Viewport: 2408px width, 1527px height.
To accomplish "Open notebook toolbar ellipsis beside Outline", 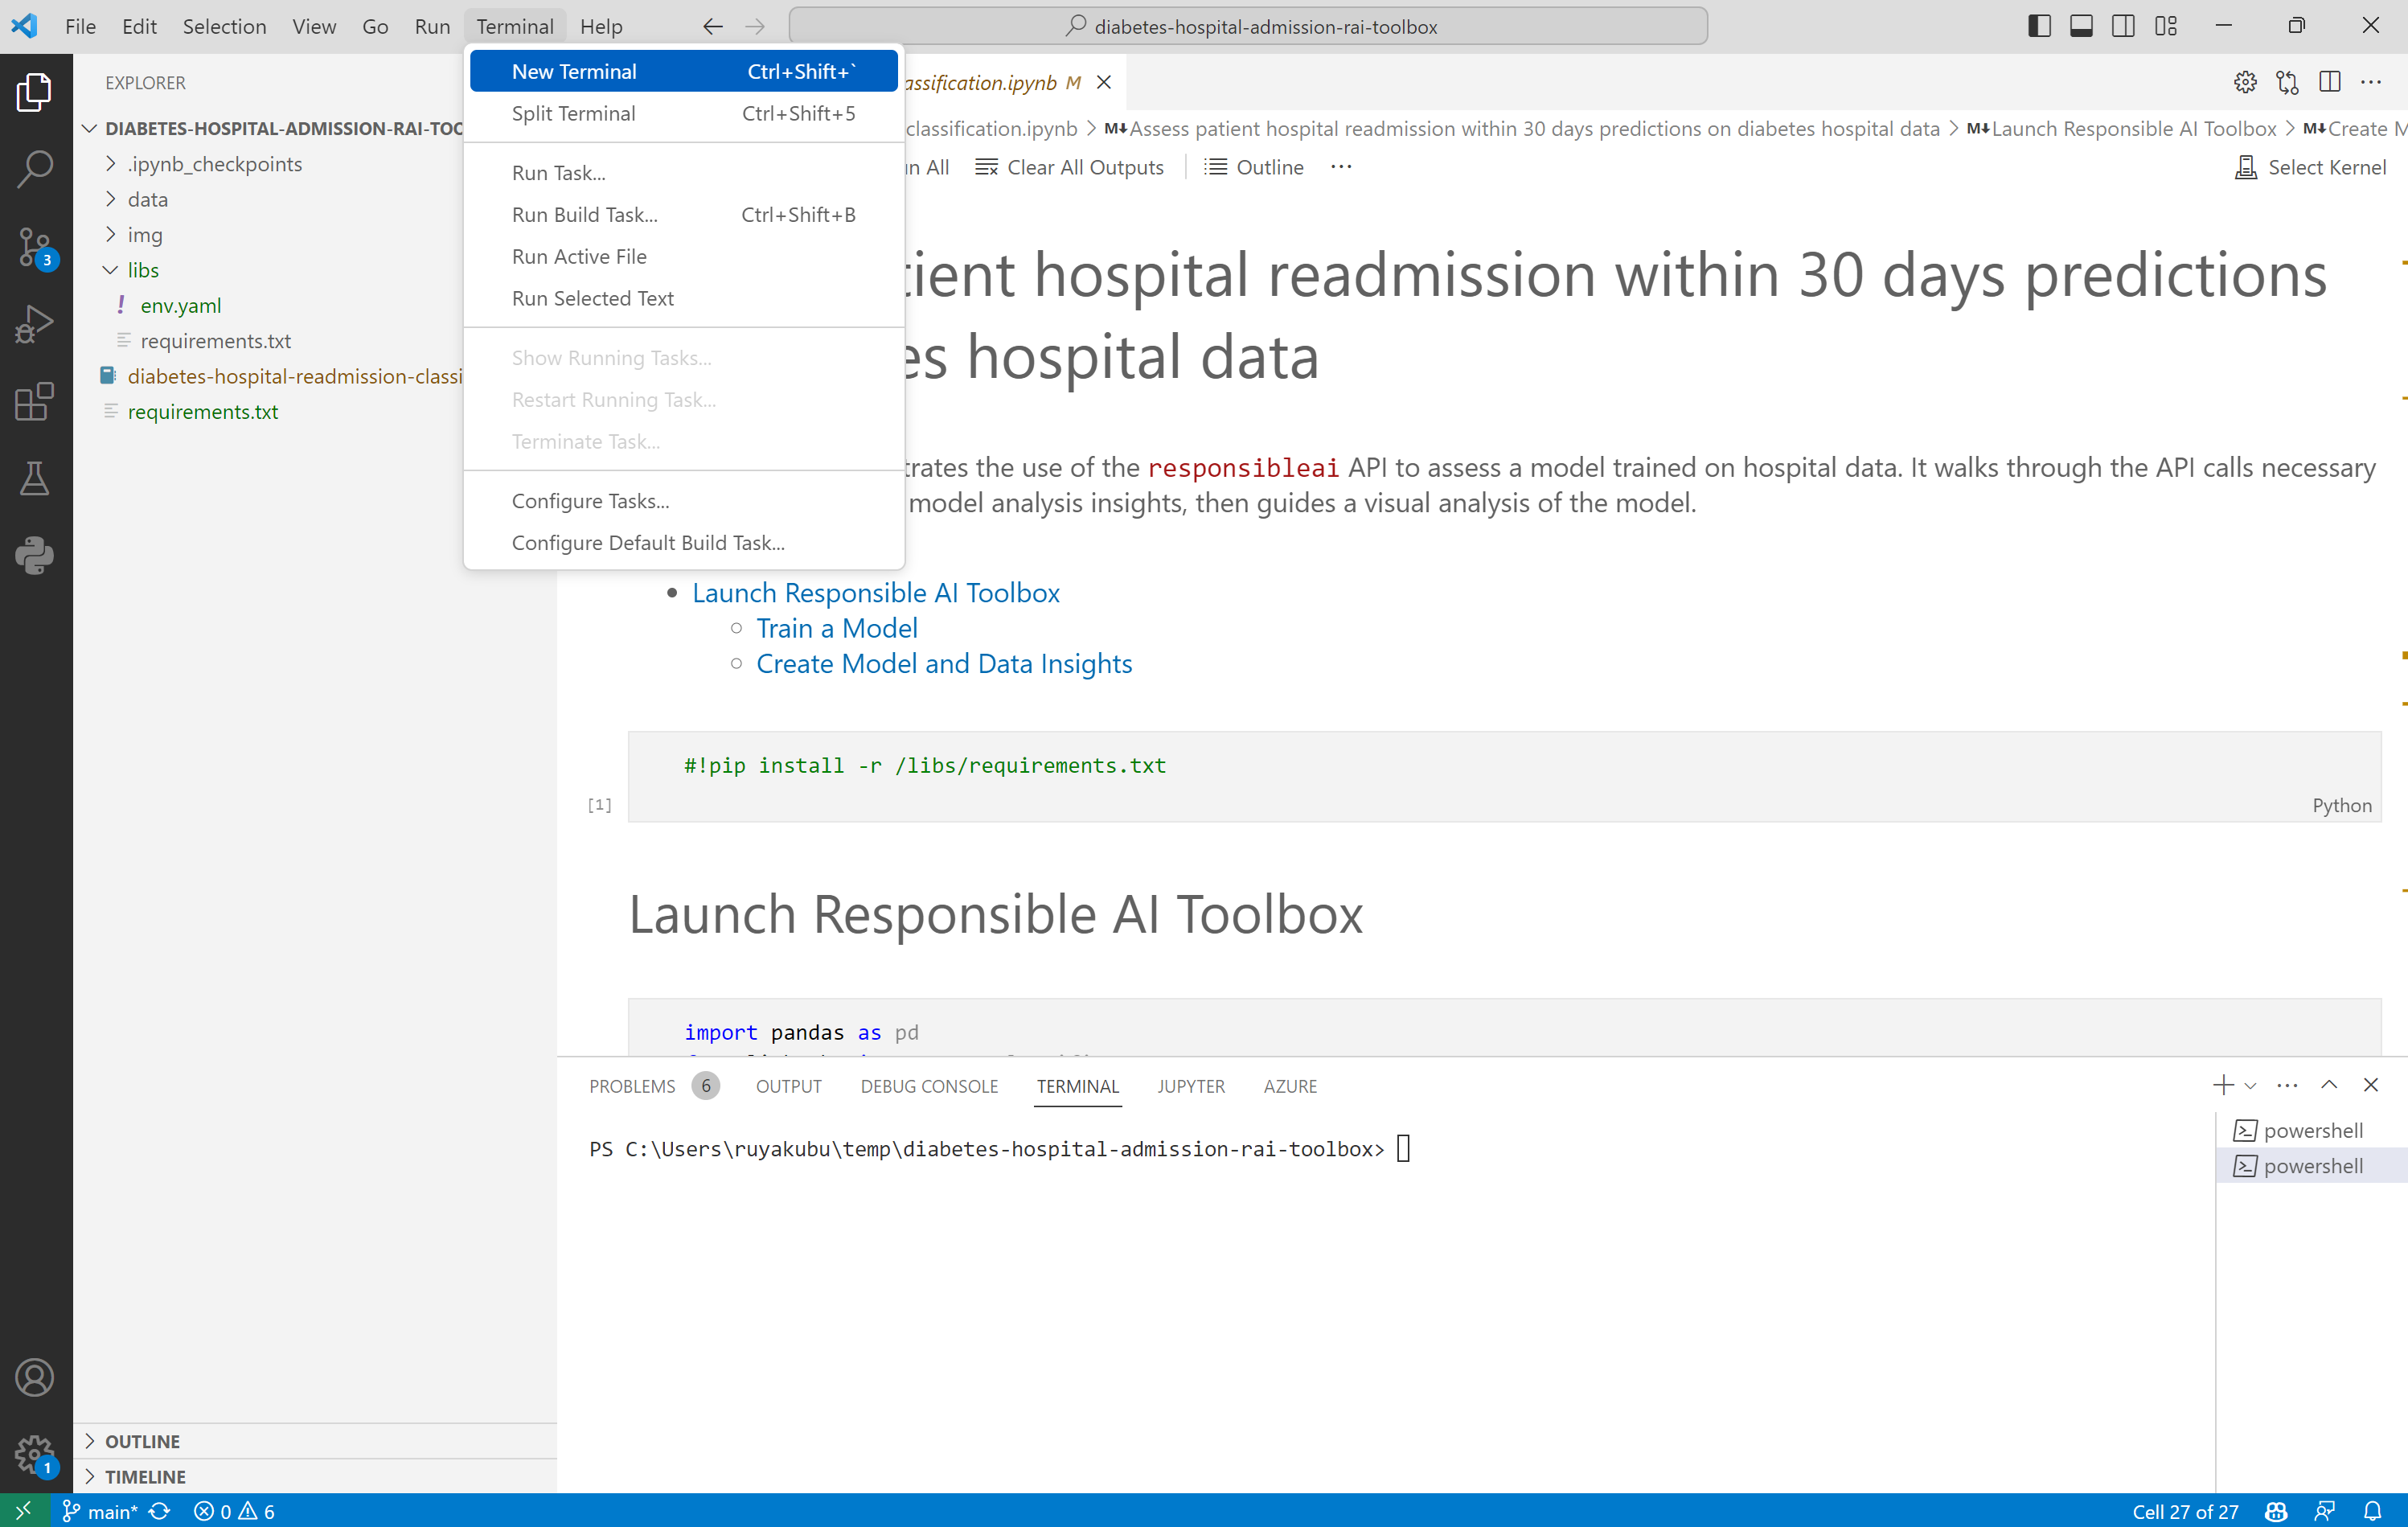I will [1341, 167].
